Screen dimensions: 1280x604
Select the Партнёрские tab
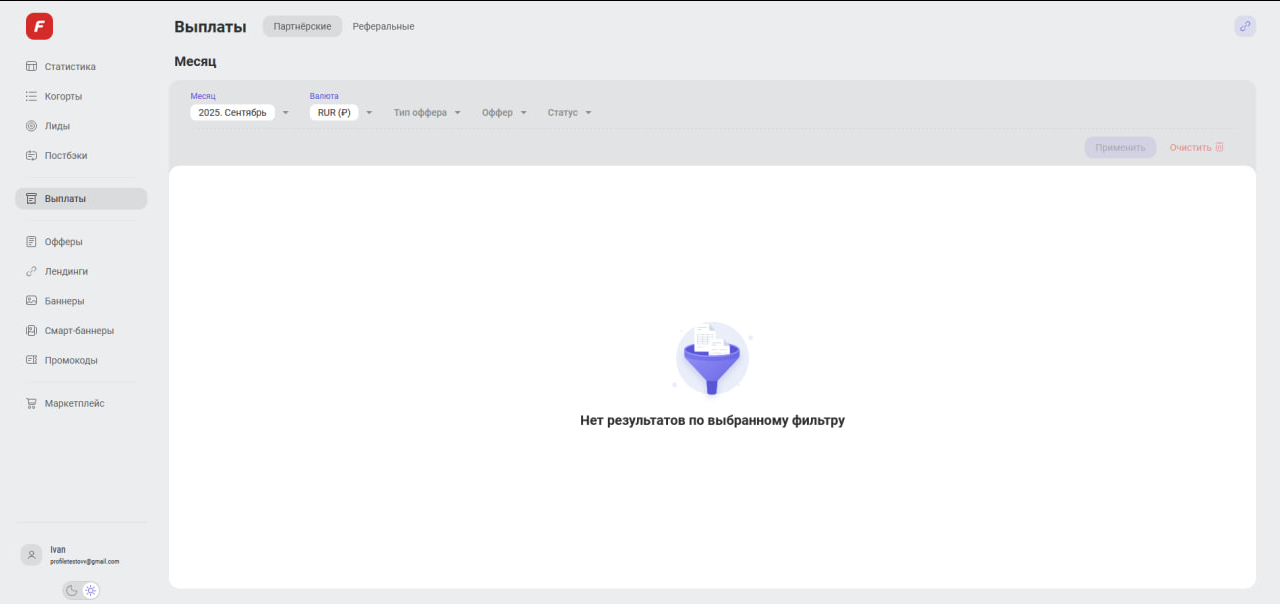(x=302, y=27)
